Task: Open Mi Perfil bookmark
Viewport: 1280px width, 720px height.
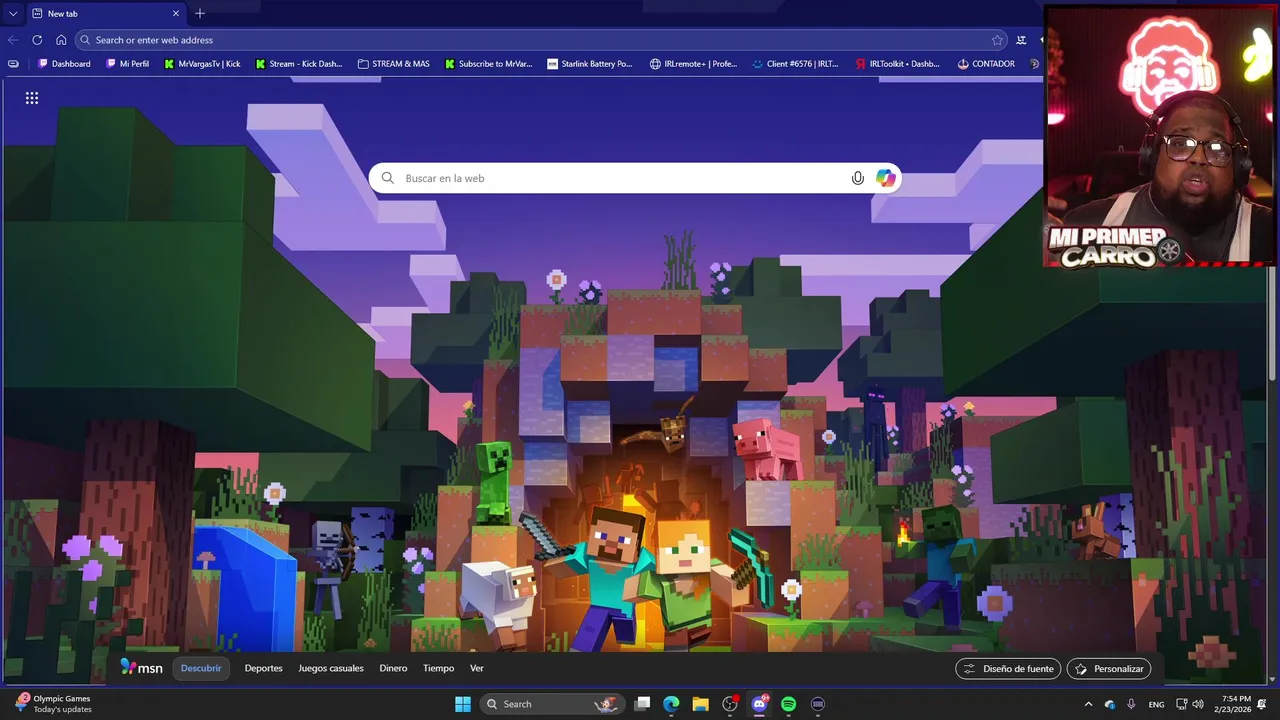Action: [x=127, y=64]
